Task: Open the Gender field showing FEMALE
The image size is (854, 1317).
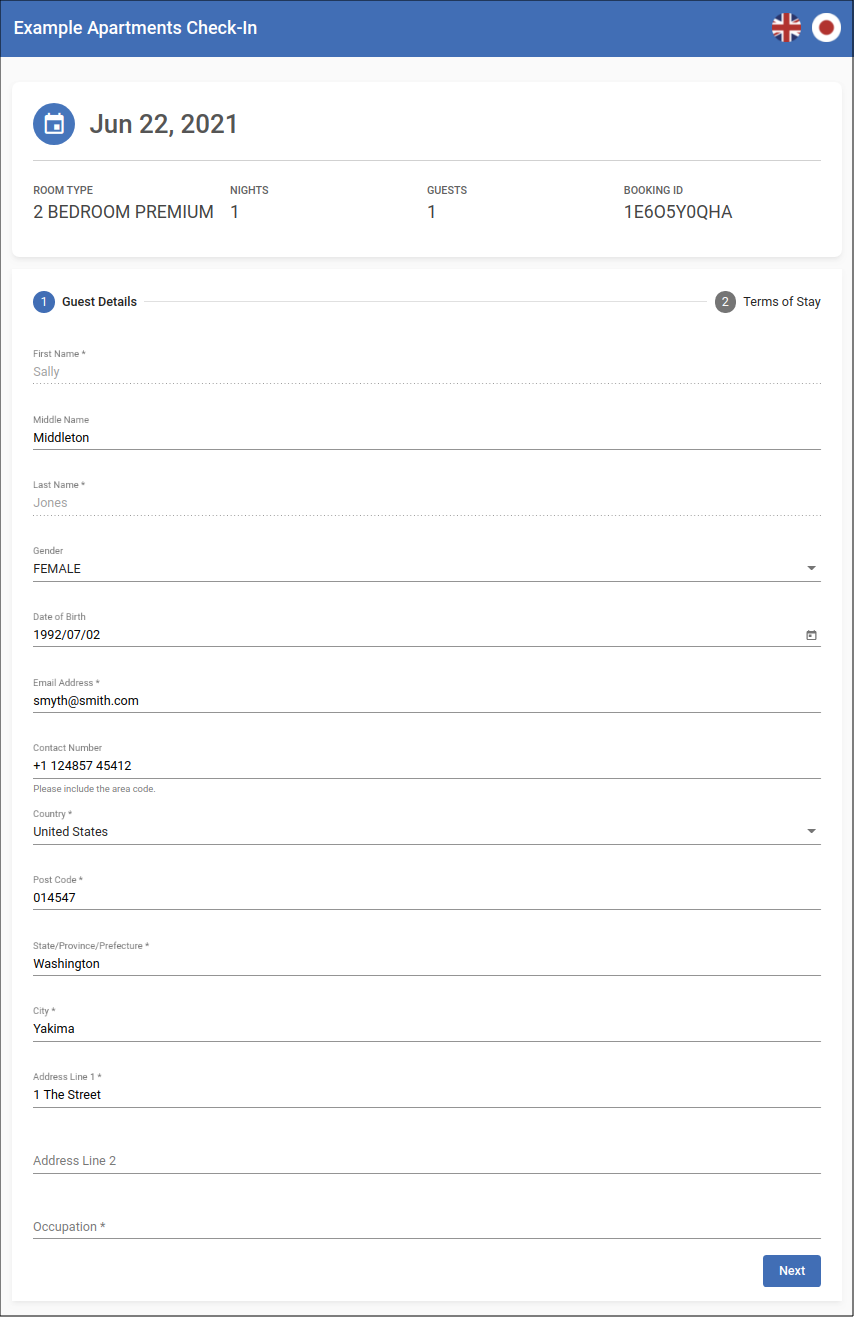Action: tap(400, 569)
